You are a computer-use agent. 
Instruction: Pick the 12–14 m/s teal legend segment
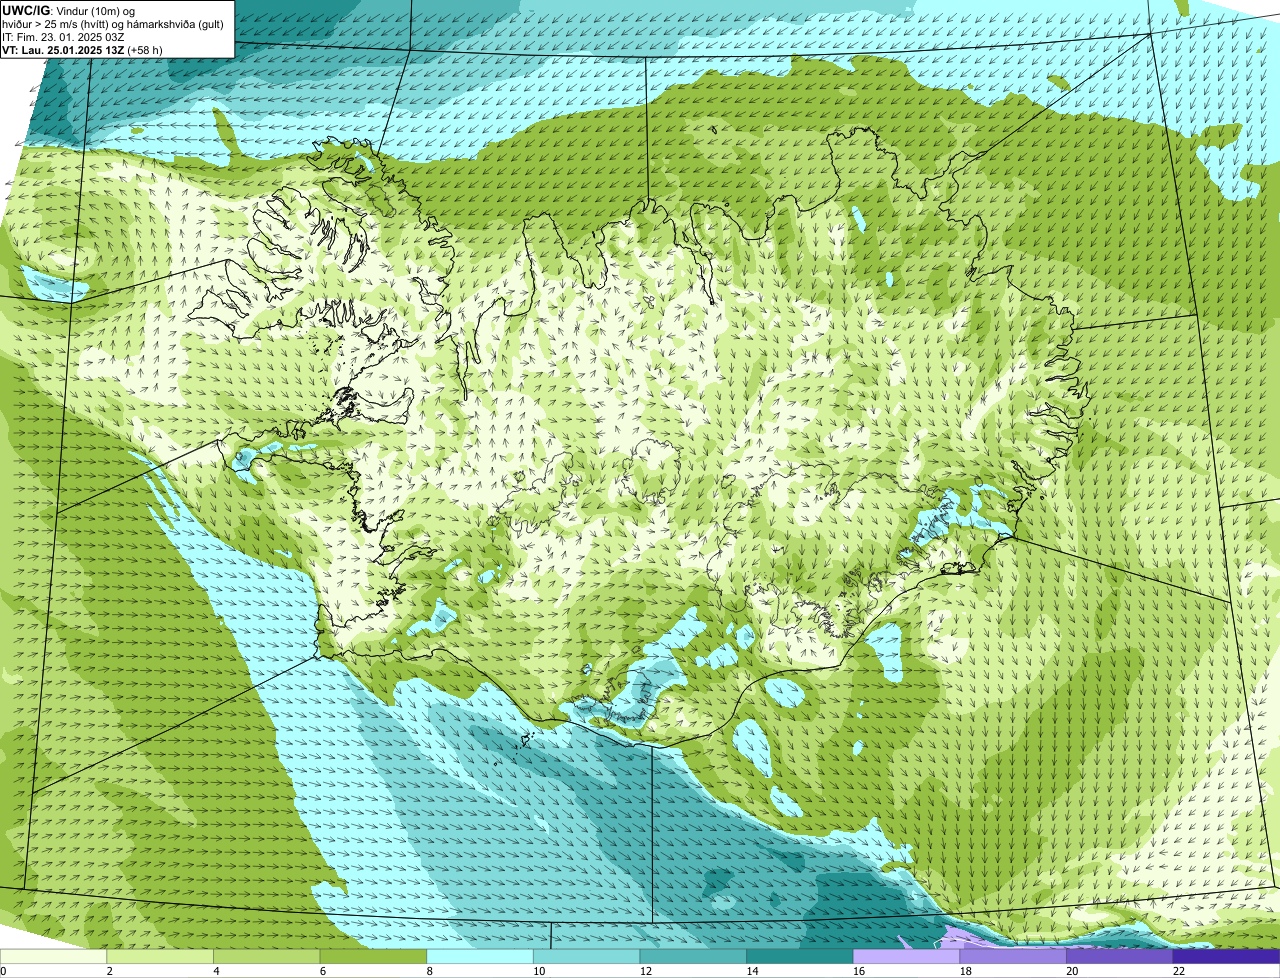pos(693,956)
